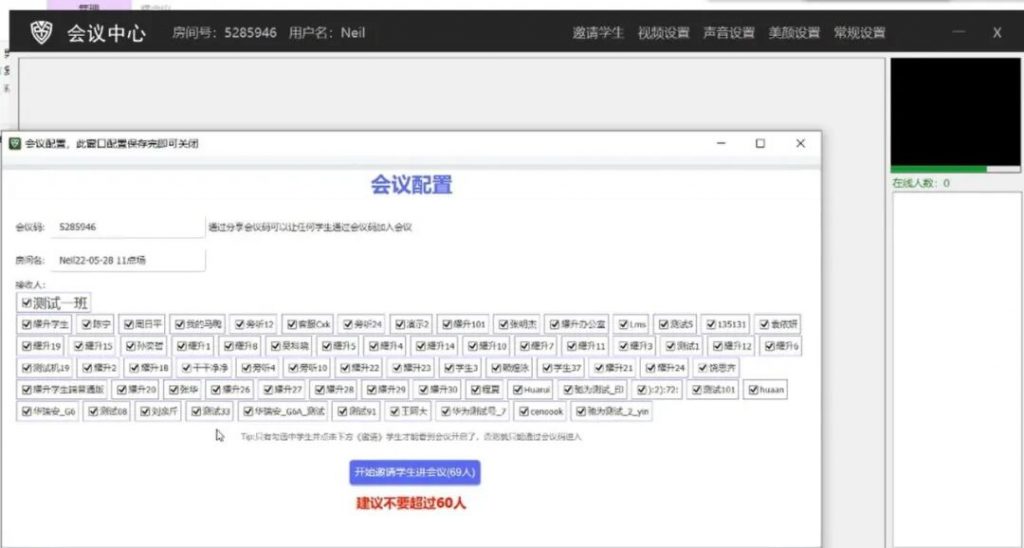Uncheck the Lms checkbox

pyautogui.click(x=623, y=324)
